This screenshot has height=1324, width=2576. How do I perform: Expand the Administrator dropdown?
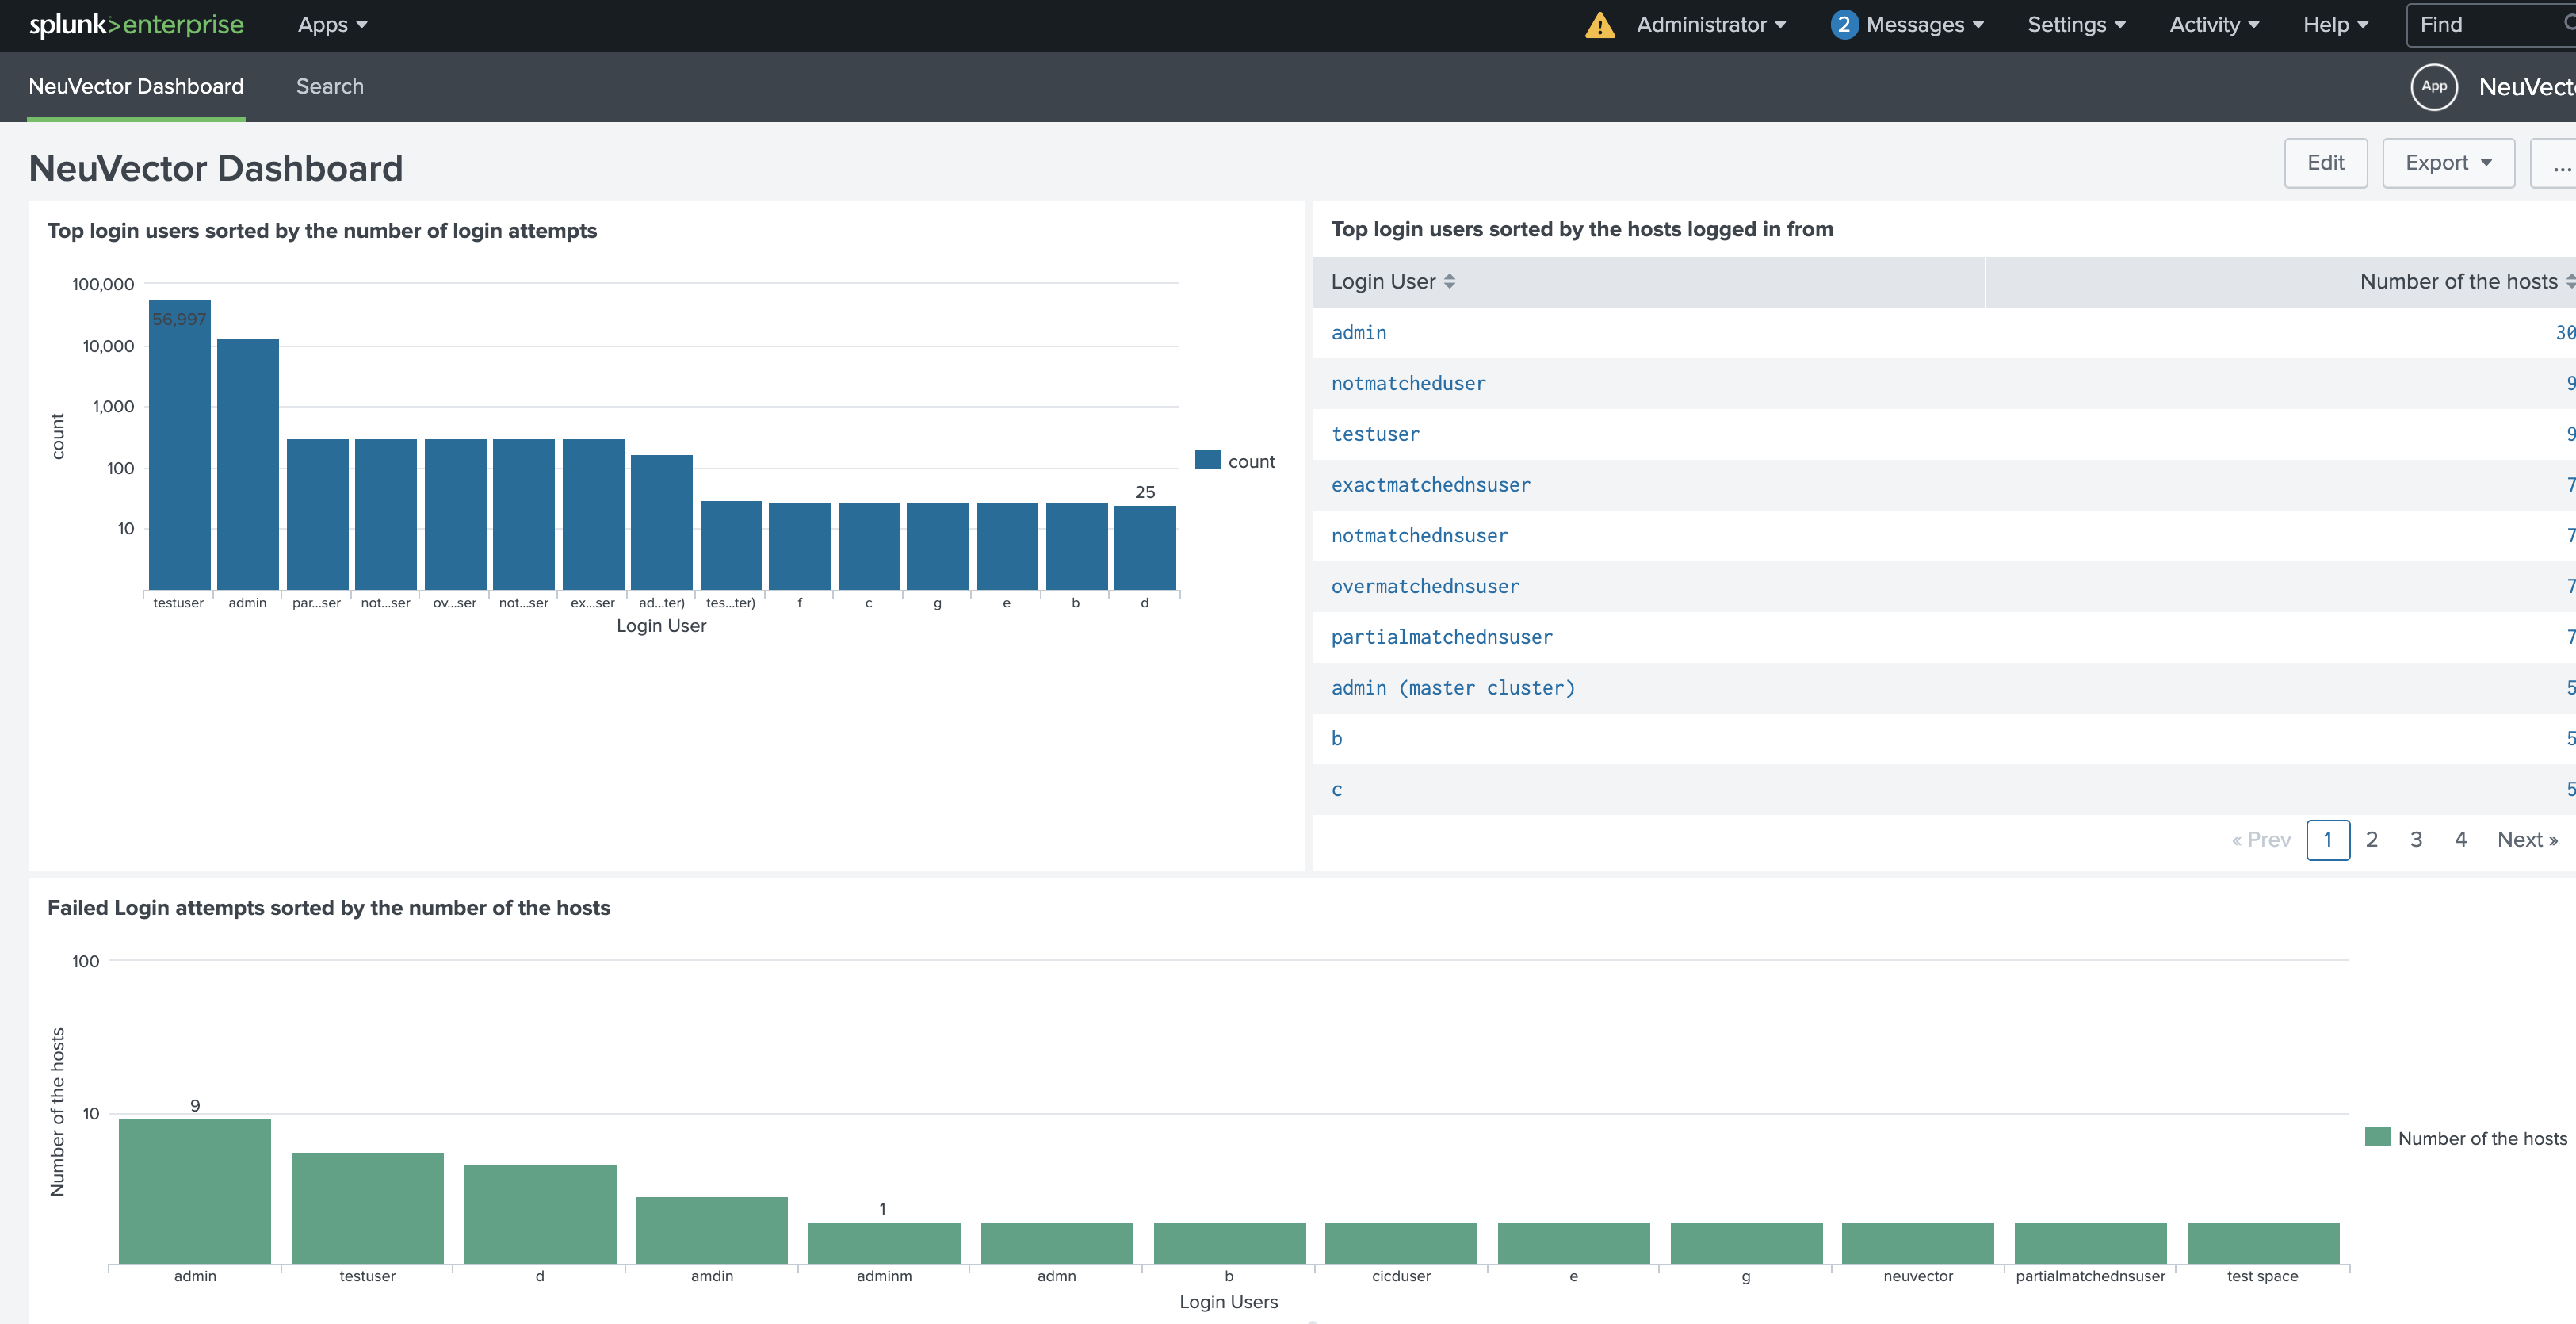click(1710, 25)
